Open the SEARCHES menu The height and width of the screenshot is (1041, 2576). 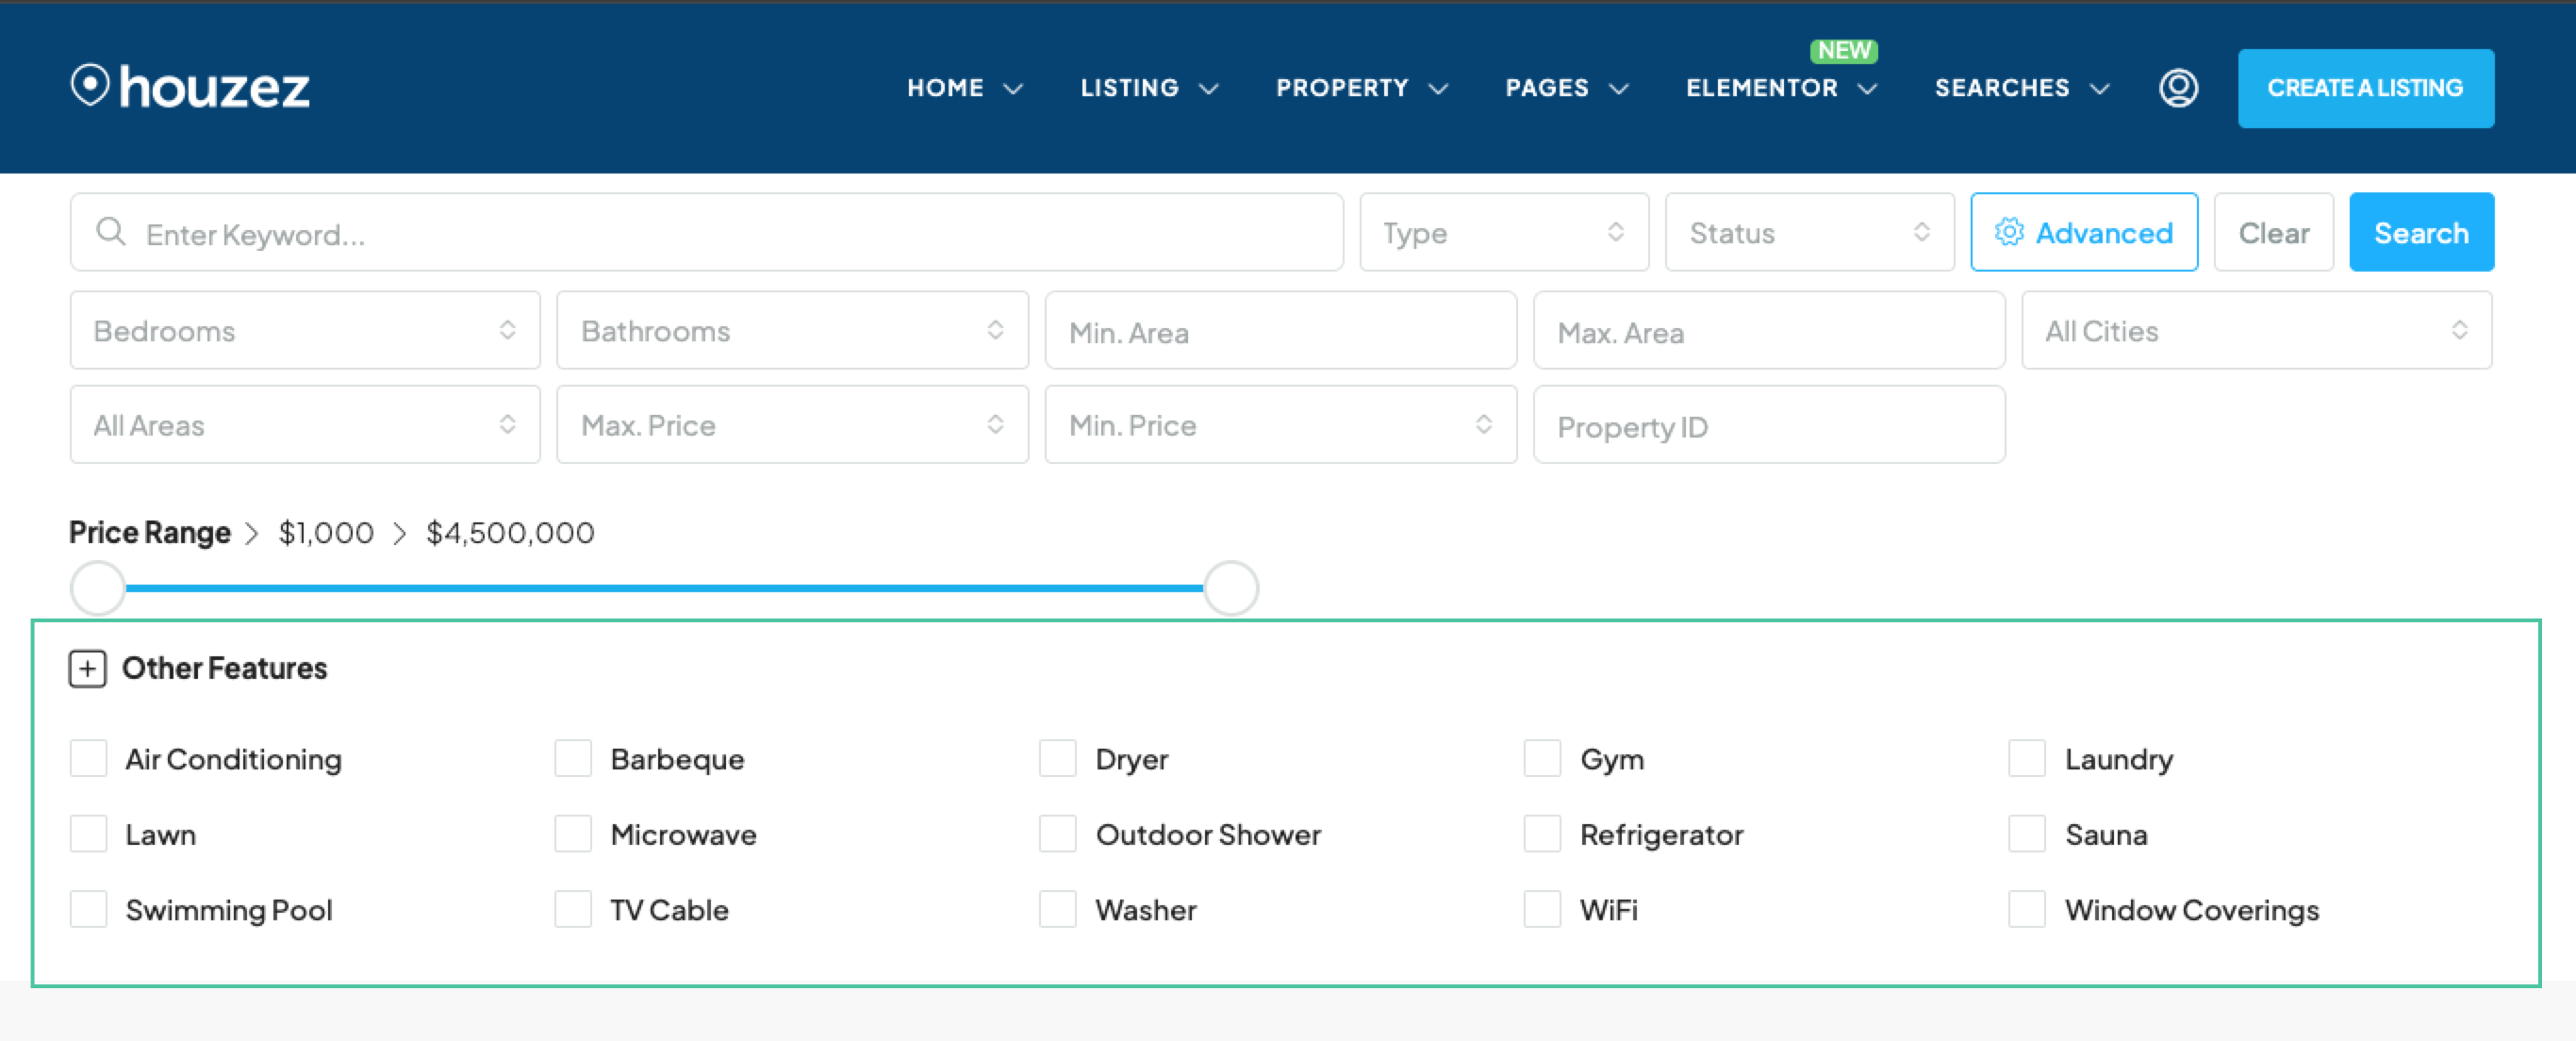tap(2021, 88)
